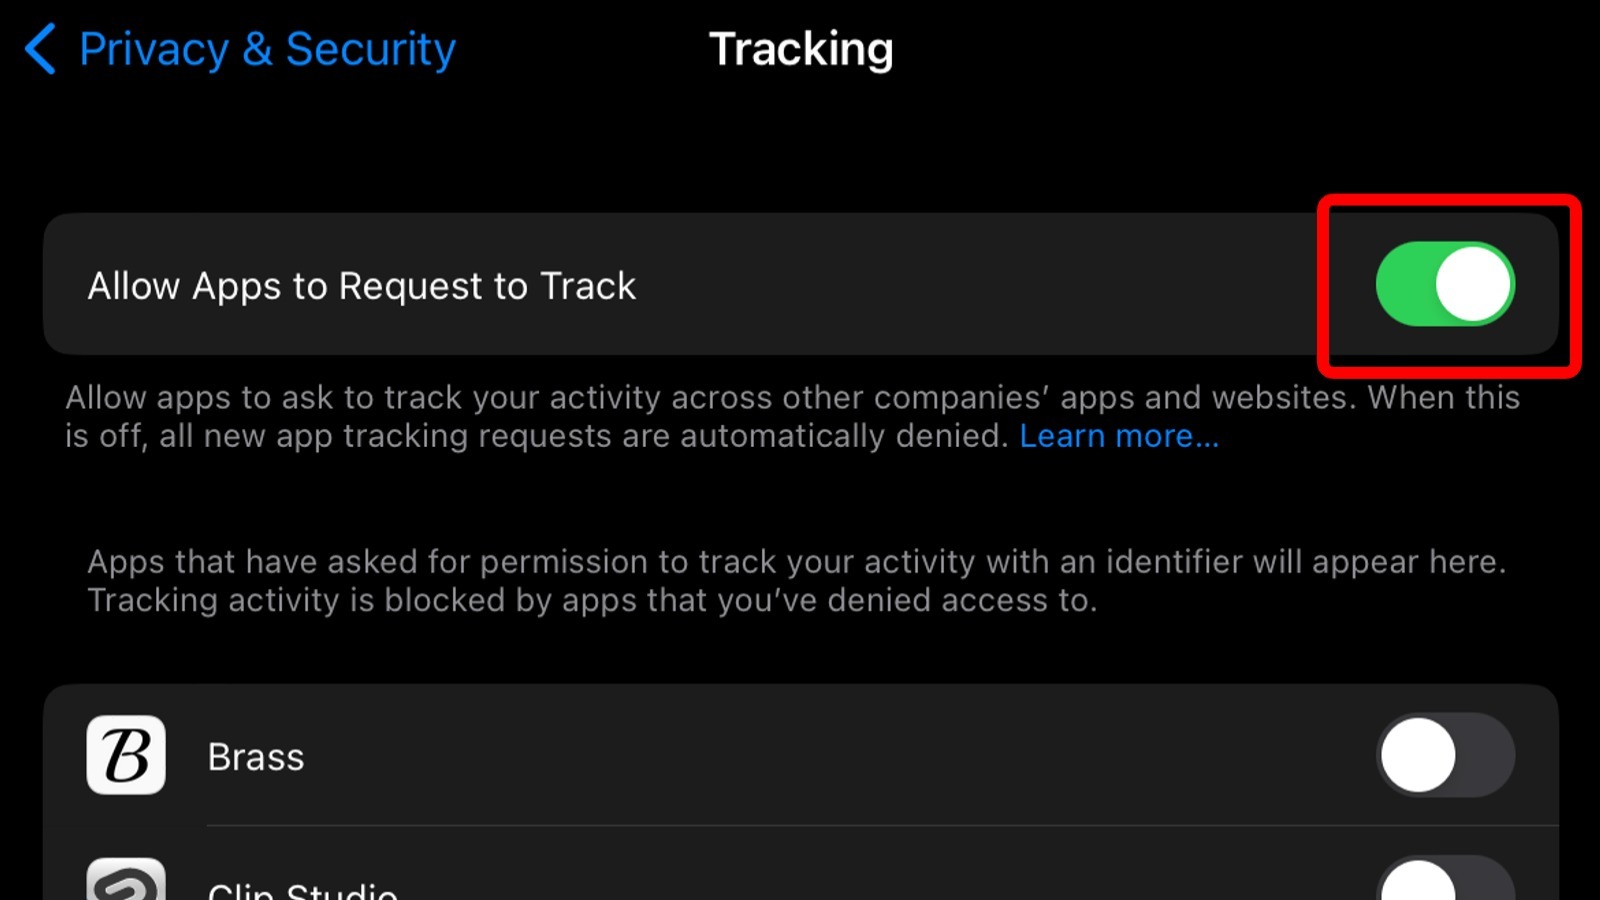Go back to Privacy & Security
1600x900 pixels.
[x=266, y=49]
